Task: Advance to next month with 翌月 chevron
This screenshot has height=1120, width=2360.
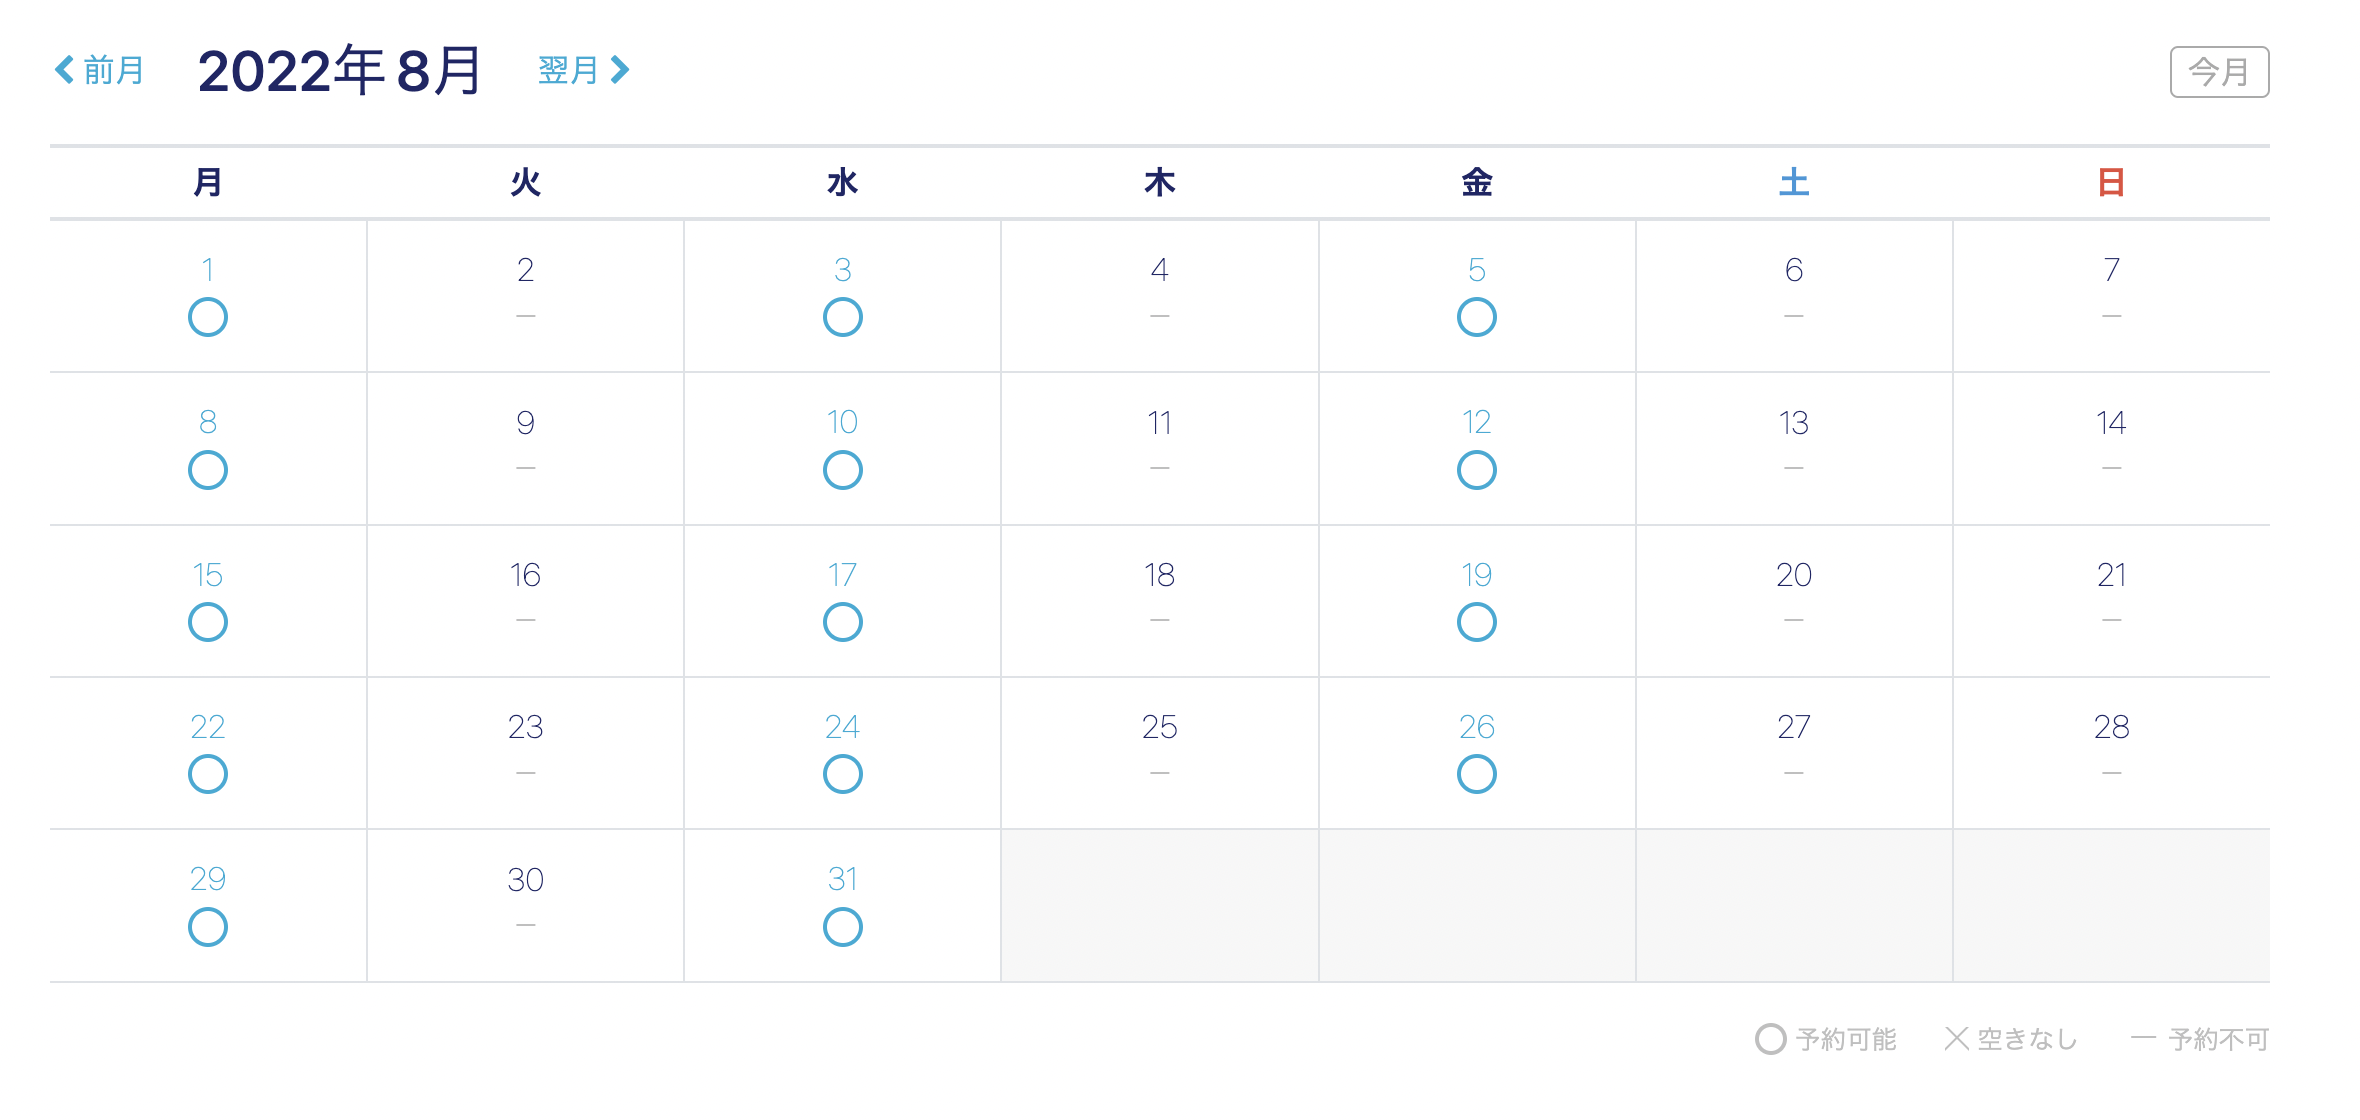Action: coord(584,70)
